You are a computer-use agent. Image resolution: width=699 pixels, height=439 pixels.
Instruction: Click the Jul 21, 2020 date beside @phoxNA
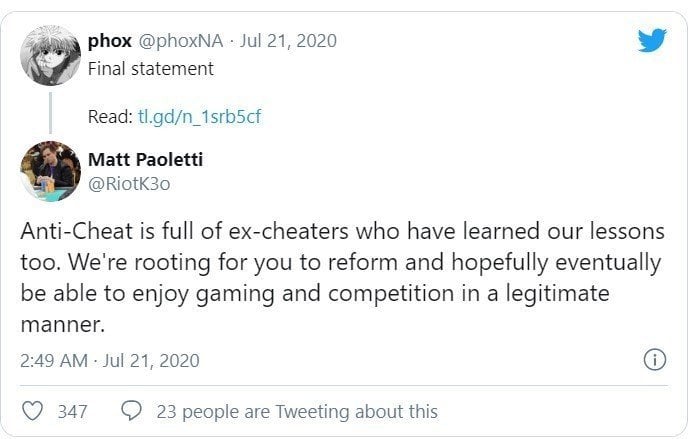(288, 41)
